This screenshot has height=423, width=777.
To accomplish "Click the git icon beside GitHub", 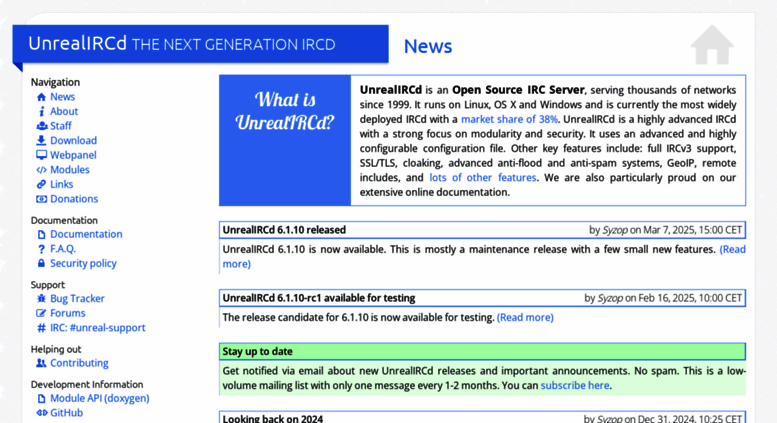I will point(41,413).
